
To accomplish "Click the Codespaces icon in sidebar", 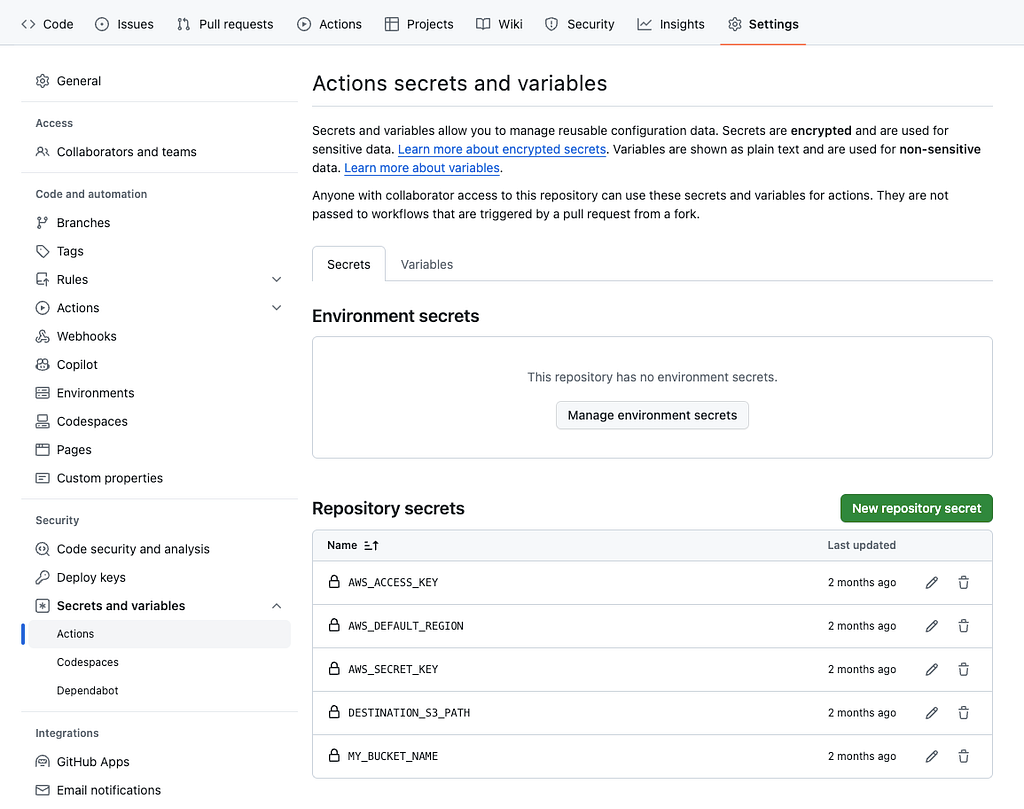I will coord(42,421).
